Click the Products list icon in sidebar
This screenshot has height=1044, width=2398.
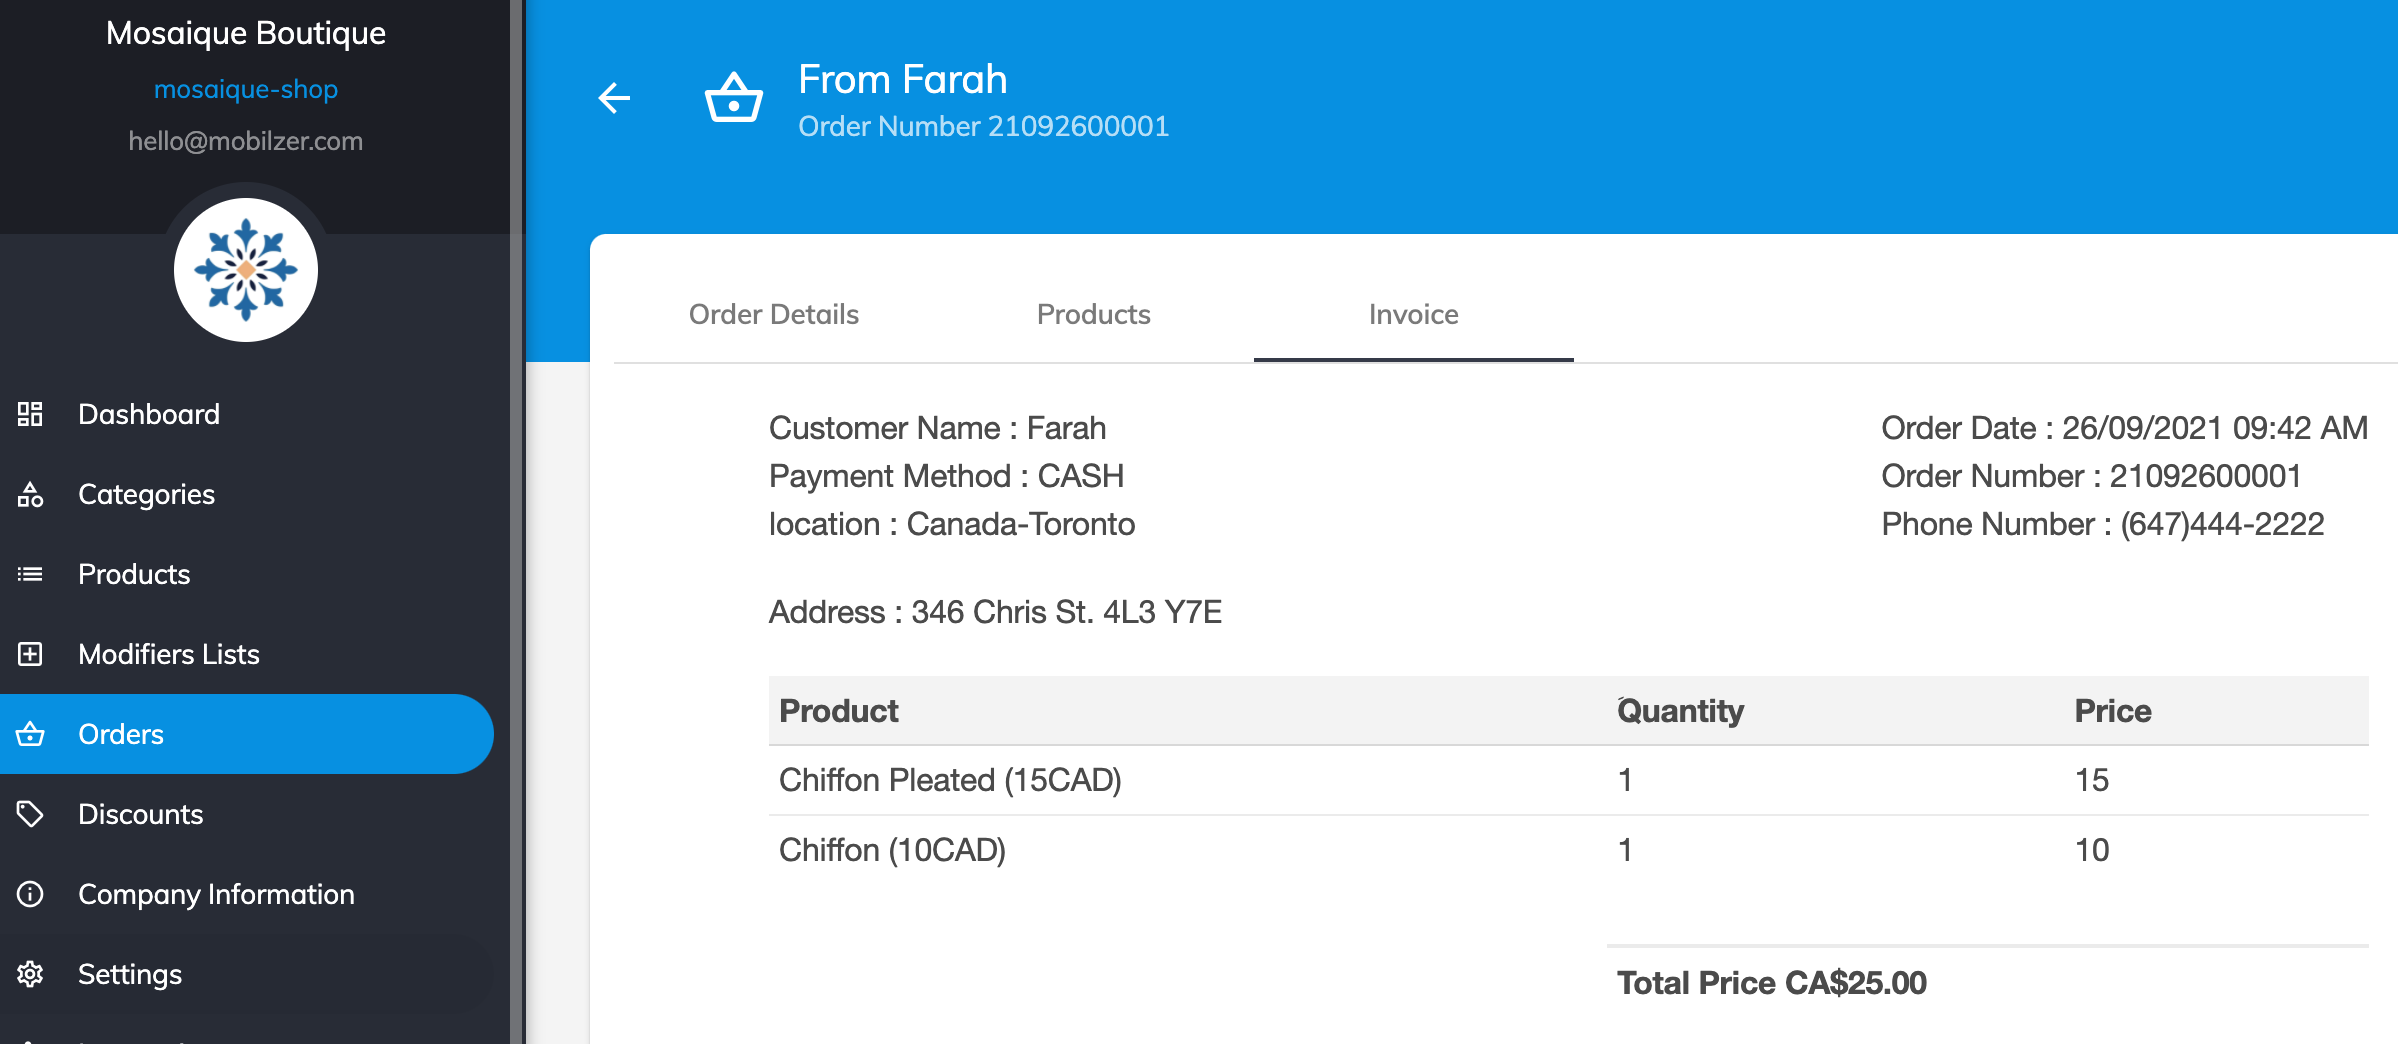(30, 574)
